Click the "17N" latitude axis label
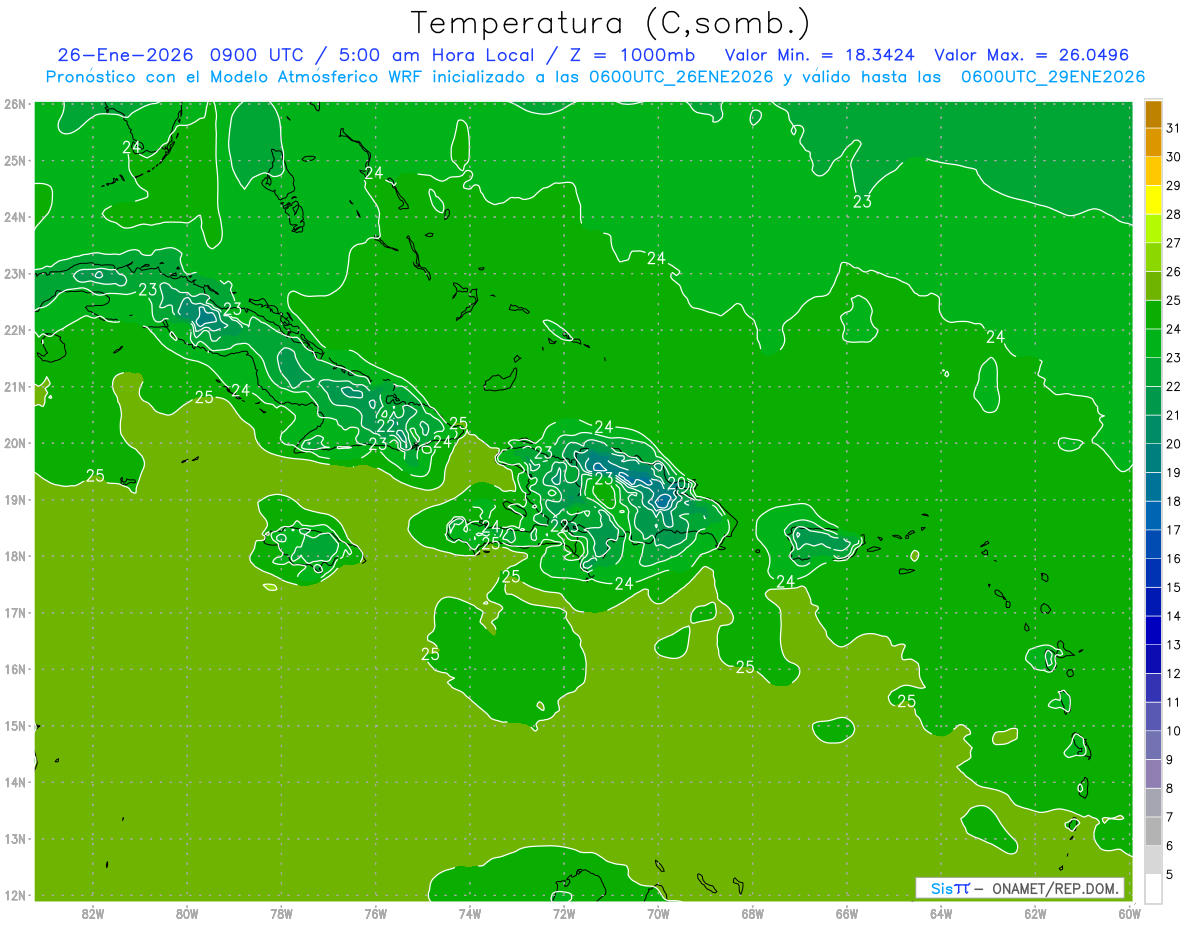1200x927 pixels. (x=15, y=613)
